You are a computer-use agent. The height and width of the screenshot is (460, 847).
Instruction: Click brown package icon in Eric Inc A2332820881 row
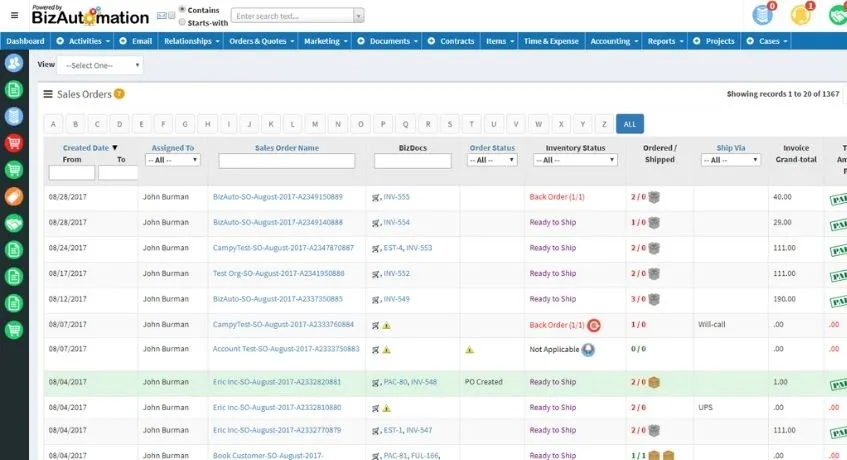tap(654, 382)
